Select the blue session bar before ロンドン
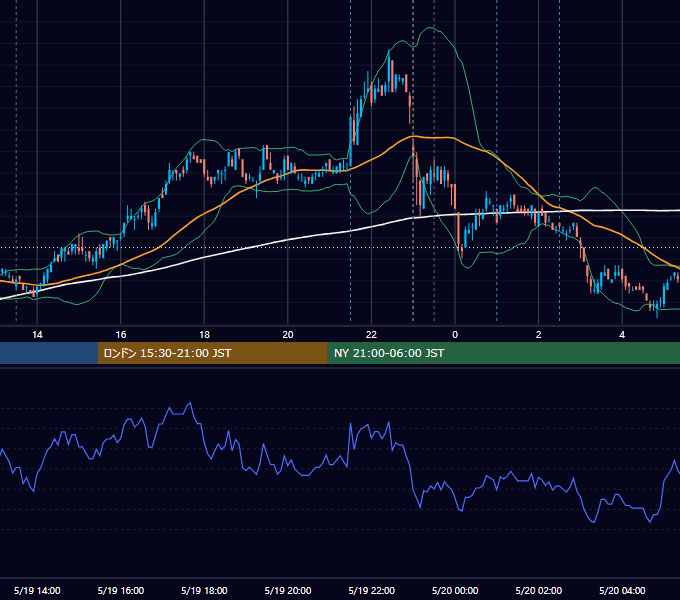680x600 pixels. pos(49,353)
